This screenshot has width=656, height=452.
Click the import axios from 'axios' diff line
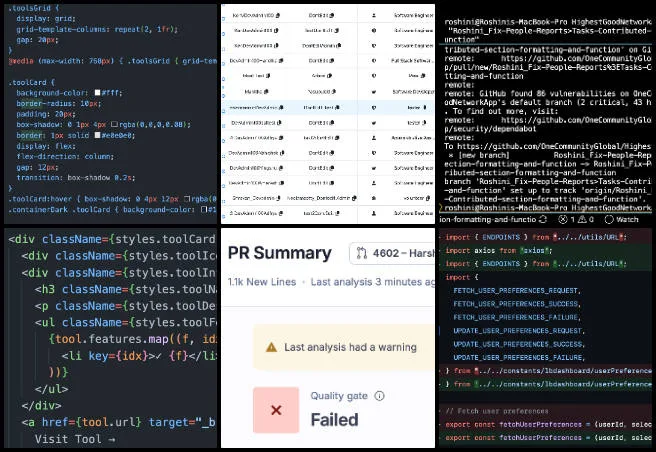click(499, 250)
